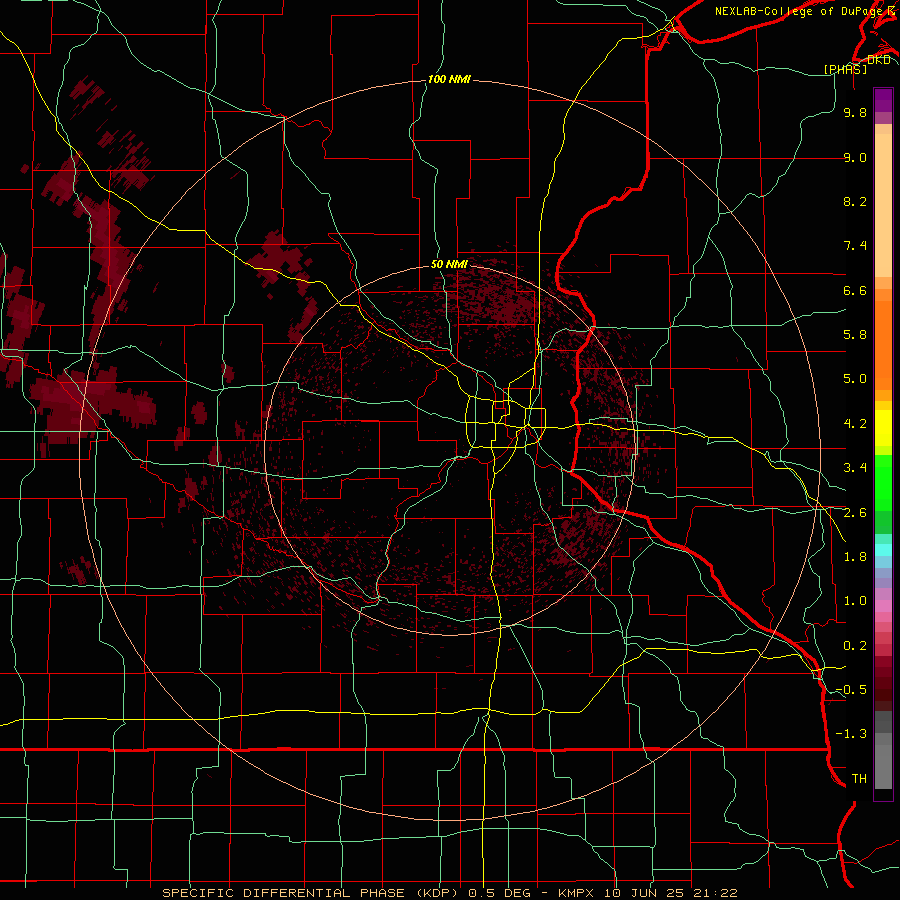Click the 100 NMI range ring label
This screenshot has width=900, height=900.
tap(449, 79)
